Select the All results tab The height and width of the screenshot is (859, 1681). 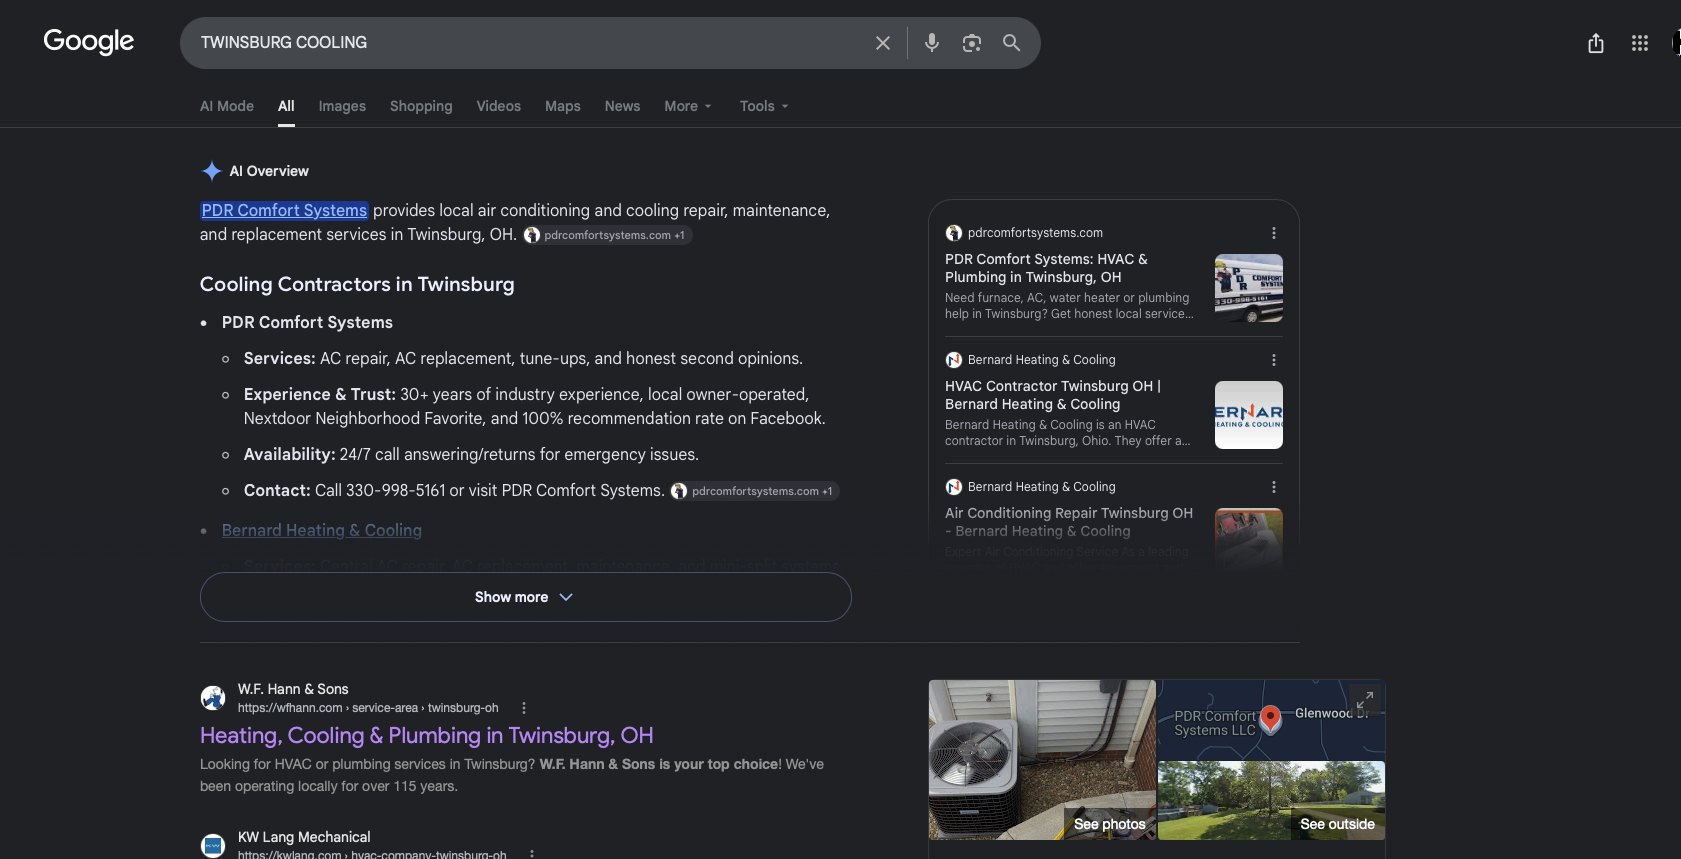286,106
